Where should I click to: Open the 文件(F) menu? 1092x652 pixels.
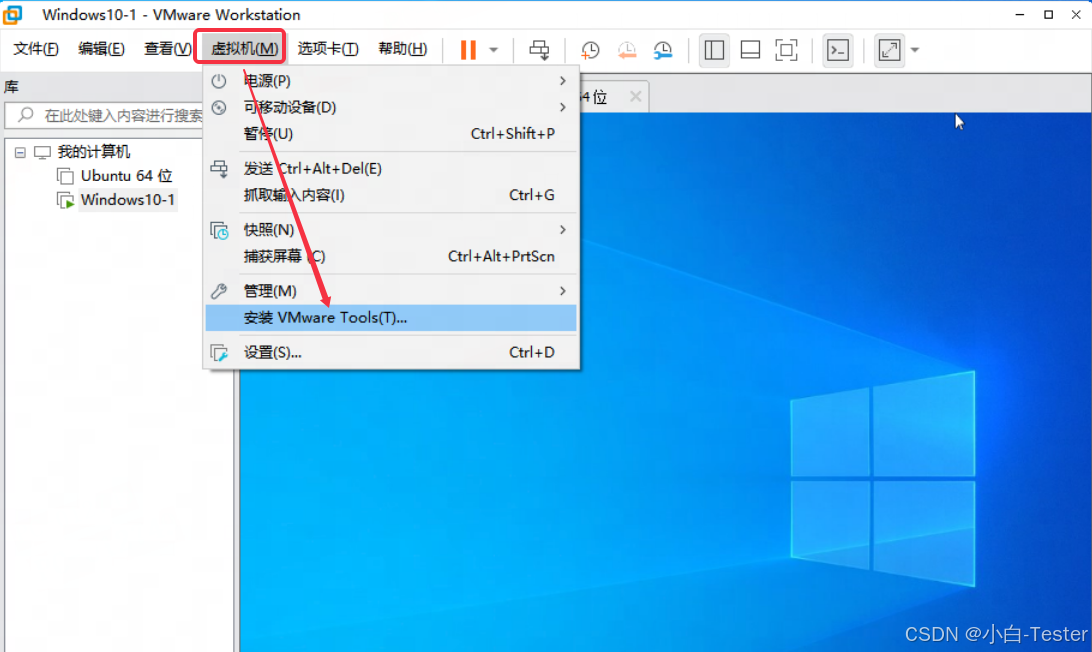coord(36,49)
